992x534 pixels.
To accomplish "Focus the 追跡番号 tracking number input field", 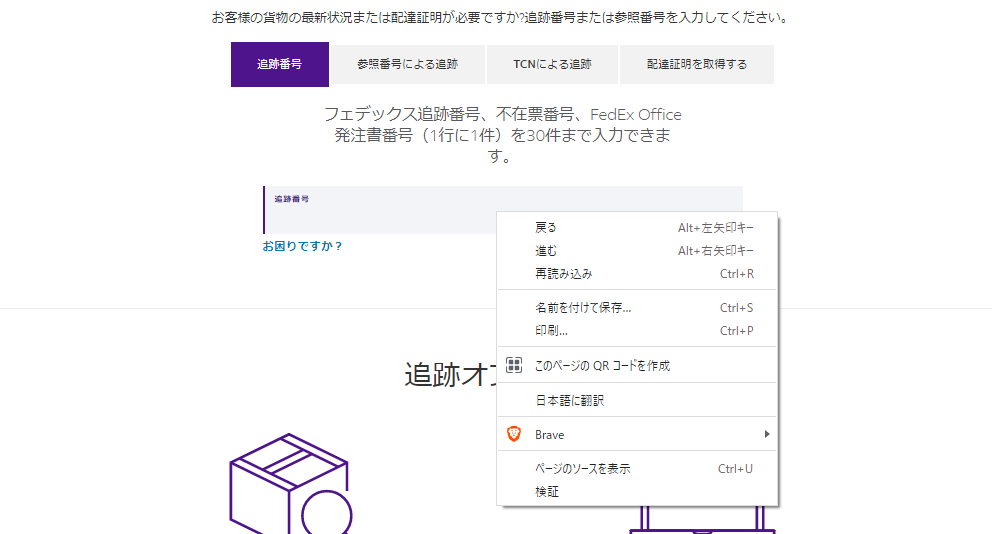I will tap(380, 215).
